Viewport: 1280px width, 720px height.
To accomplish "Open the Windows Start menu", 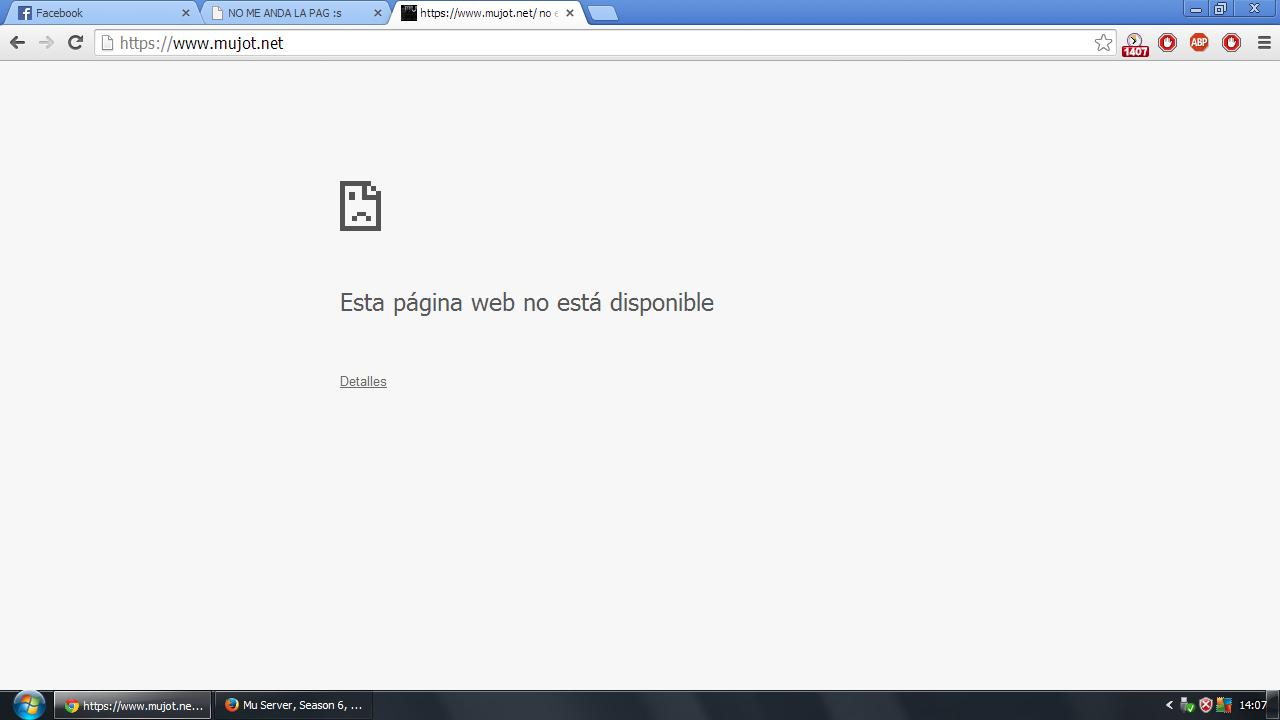I will point(27,705).
